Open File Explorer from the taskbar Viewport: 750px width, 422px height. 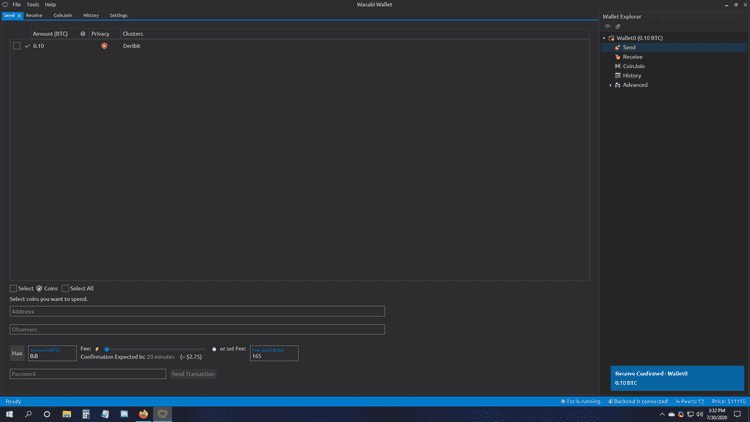point(66,414)
